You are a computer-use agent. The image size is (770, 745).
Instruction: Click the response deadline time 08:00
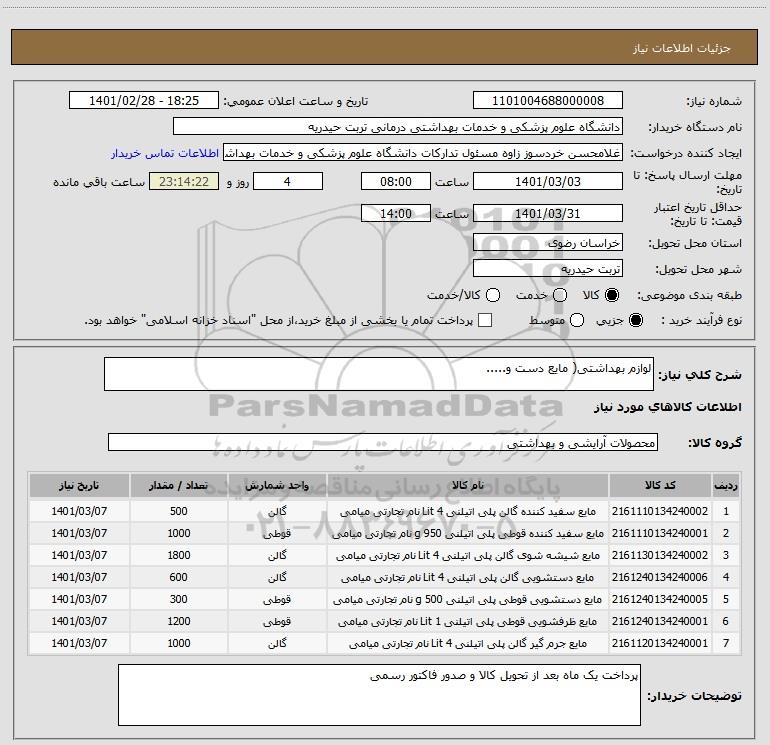coord(396,182)
